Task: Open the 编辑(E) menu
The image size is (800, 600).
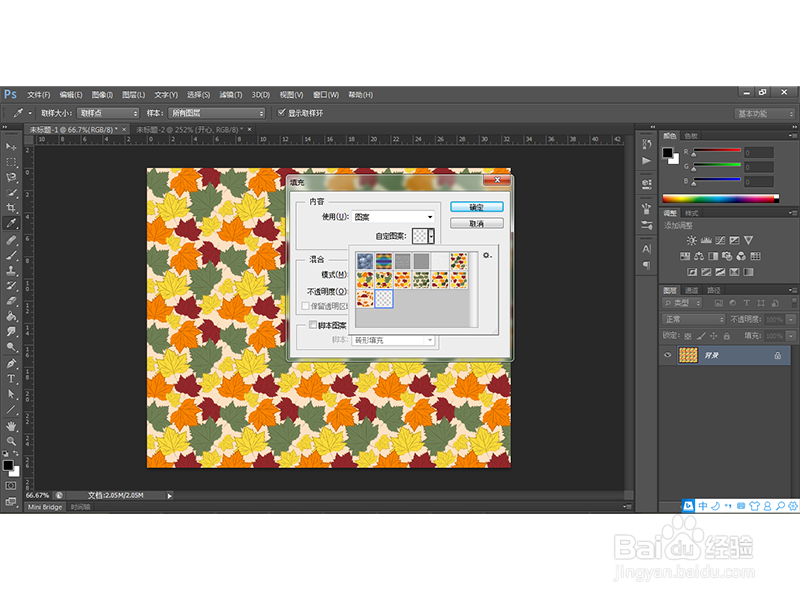Action: pos(71,94)
